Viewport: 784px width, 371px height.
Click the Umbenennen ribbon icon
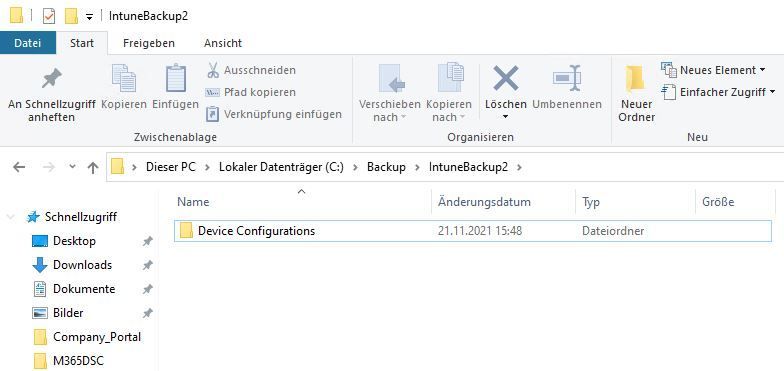pyautogui.click(x=567, y=78)
